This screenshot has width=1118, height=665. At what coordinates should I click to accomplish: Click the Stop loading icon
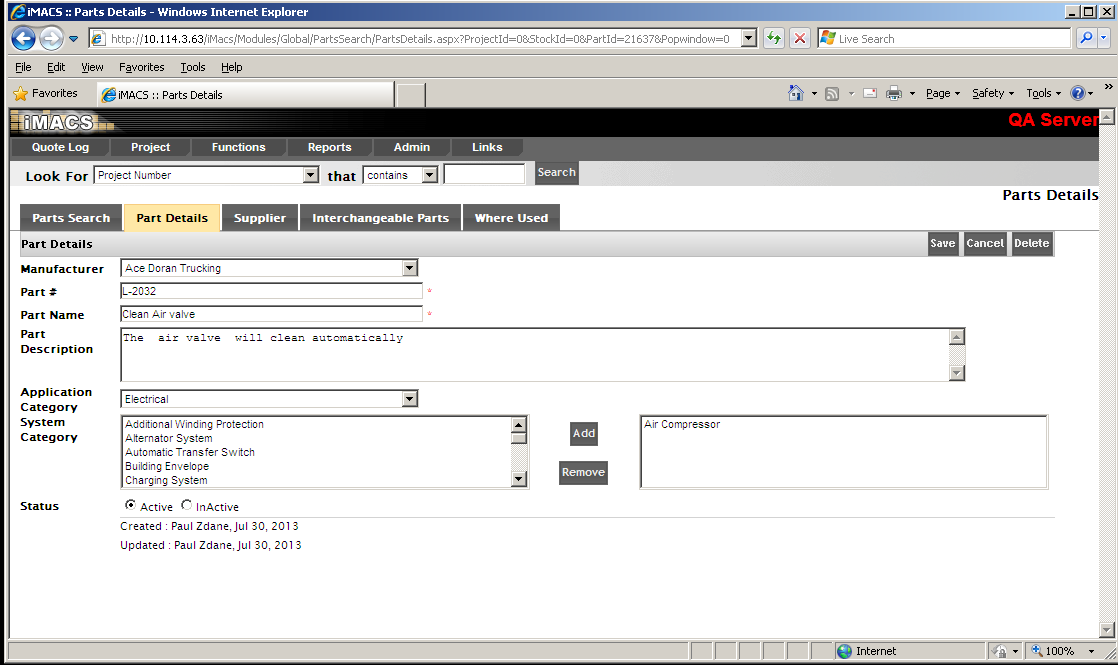pos(800,39)
